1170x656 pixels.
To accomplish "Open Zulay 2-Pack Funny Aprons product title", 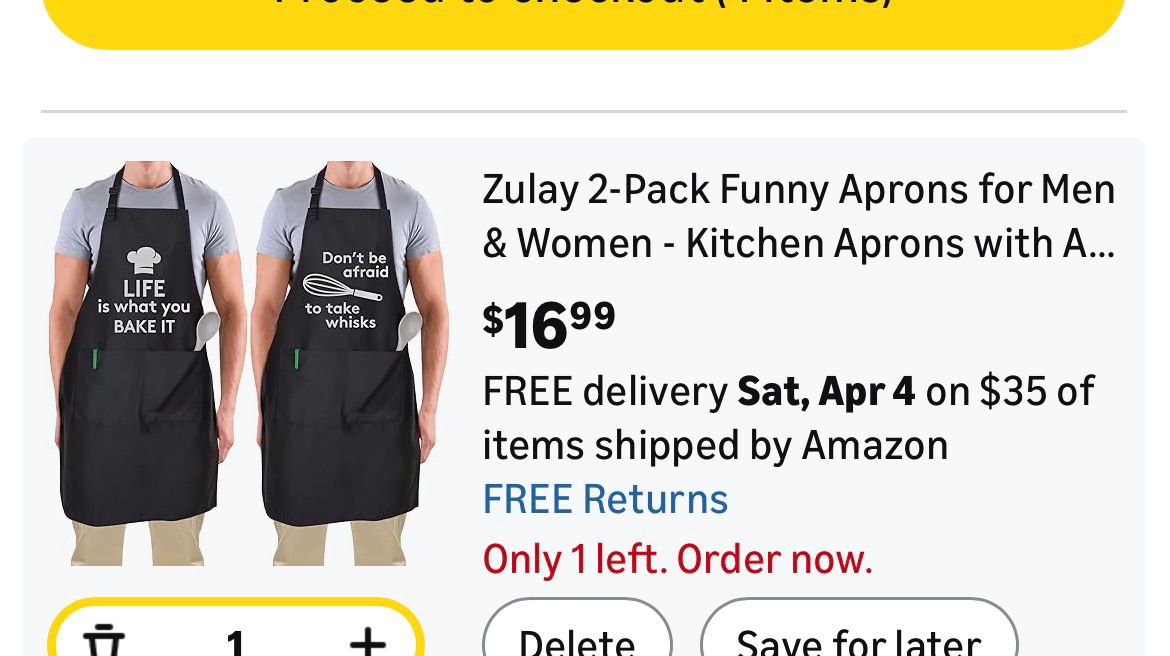I will [x=798, y=216].
